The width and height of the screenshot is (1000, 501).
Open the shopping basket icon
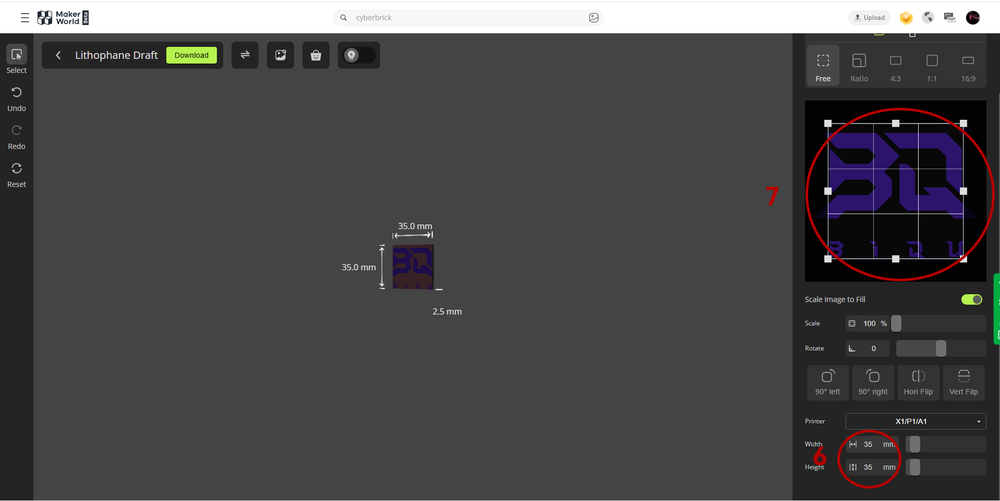click(x=316, y=55)
